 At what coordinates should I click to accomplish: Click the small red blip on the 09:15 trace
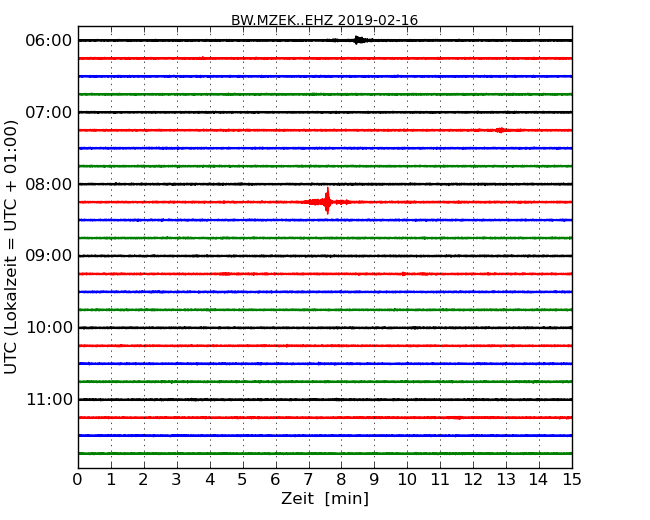point(404,273)
